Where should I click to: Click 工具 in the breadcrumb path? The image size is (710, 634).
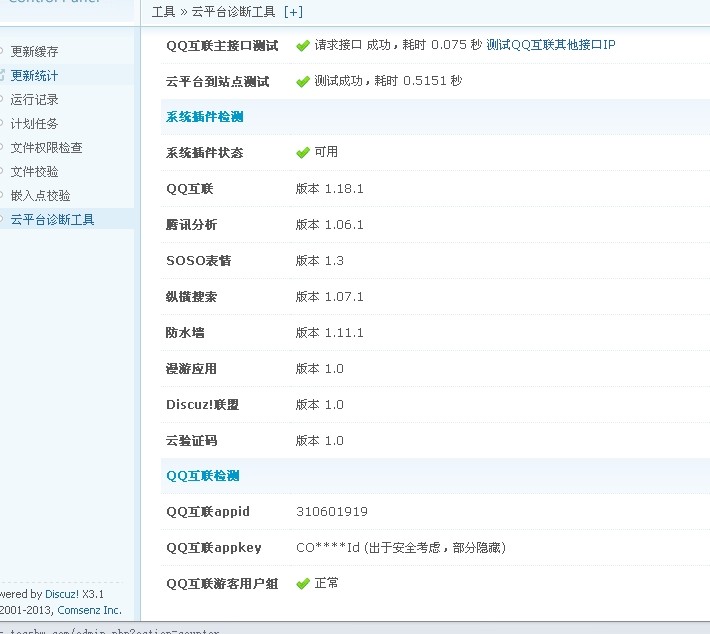(163, 12)
